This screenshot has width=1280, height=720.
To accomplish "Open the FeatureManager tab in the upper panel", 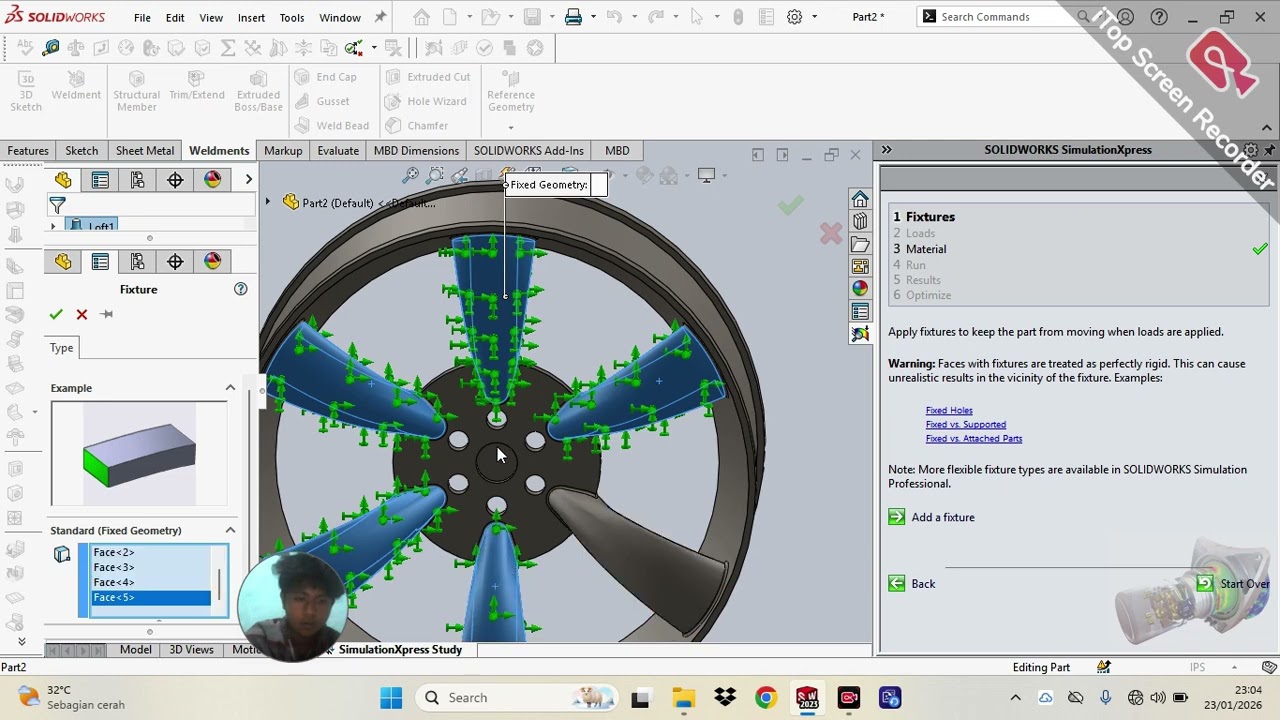I will click(x=63, y=179).
